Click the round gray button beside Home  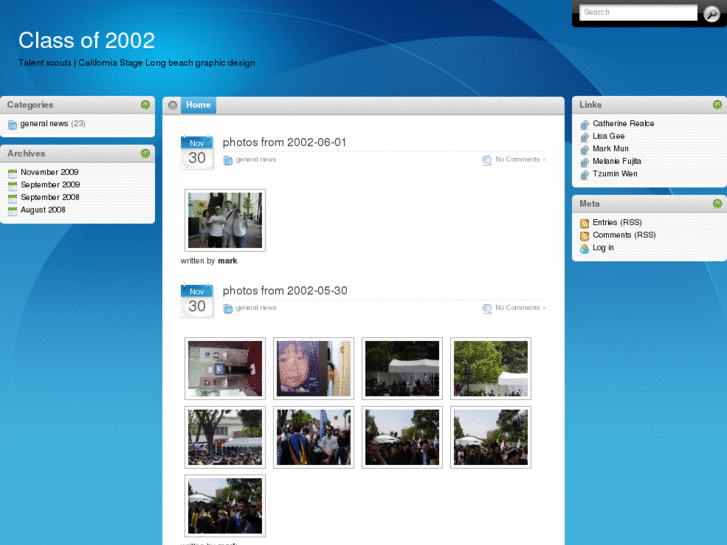click(172, 106)
